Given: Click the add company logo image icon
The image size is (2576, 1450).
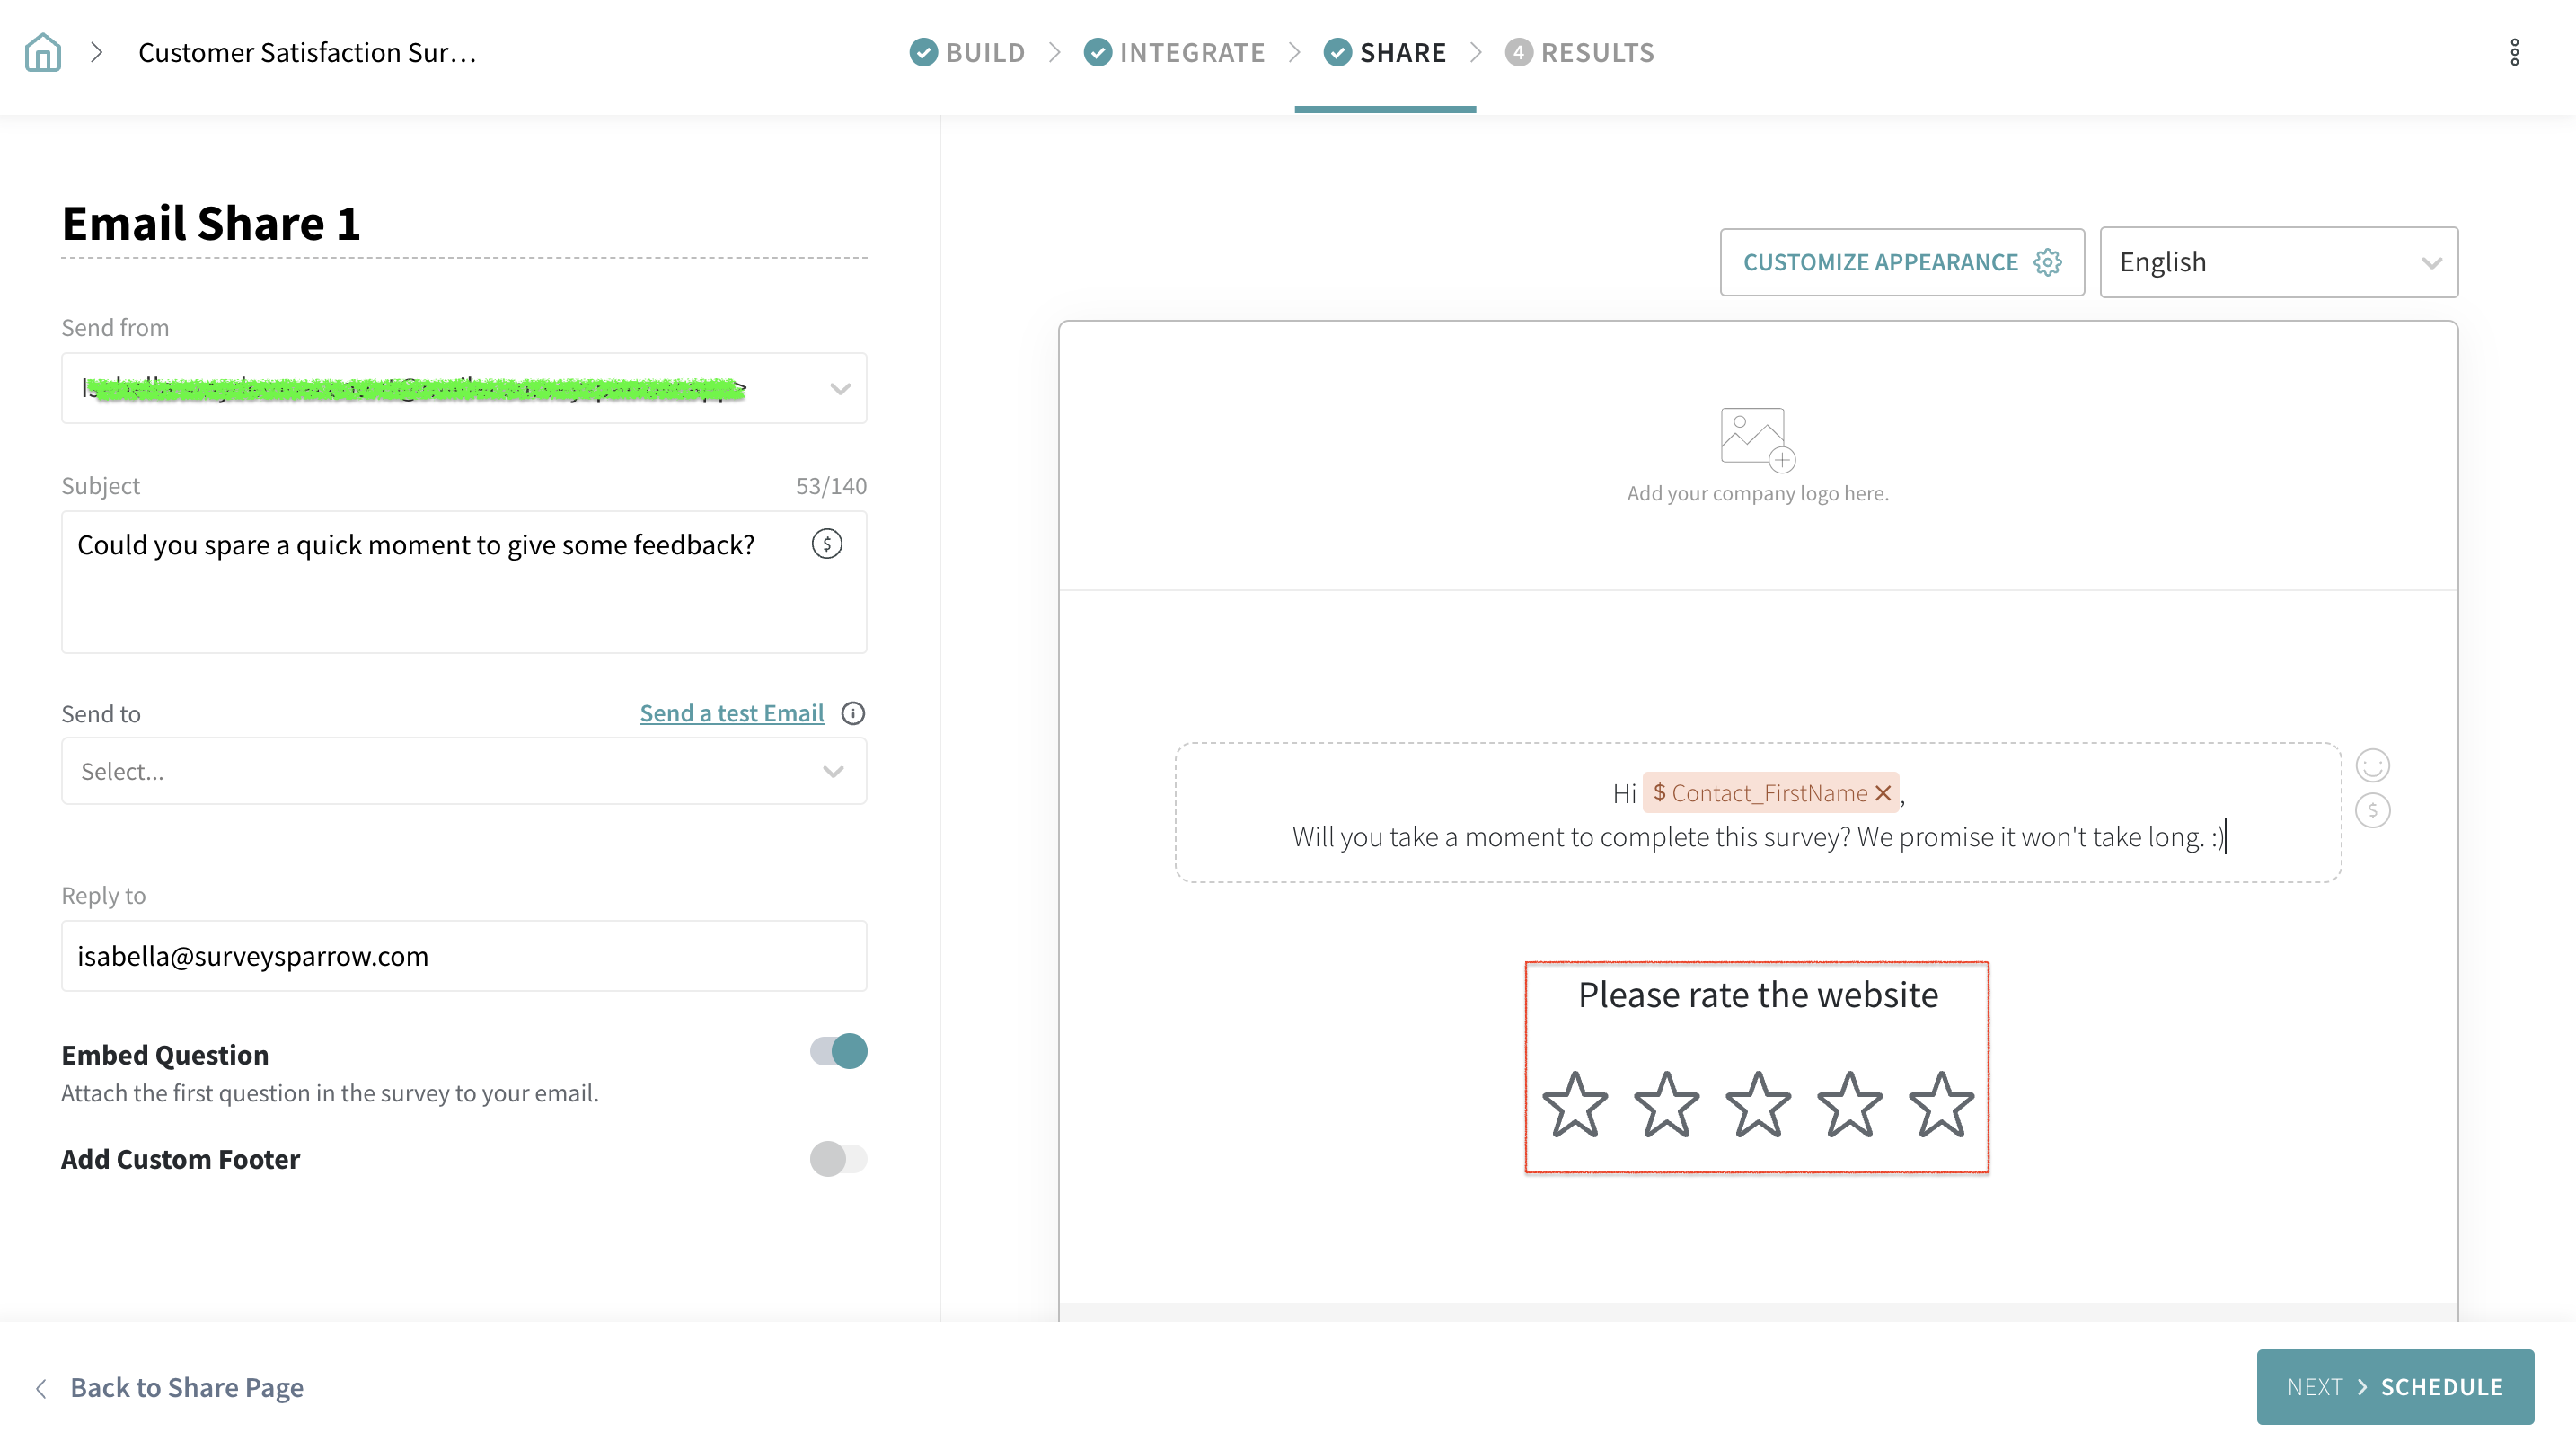Looking at the screenshot, I should tap(1757, 438).
